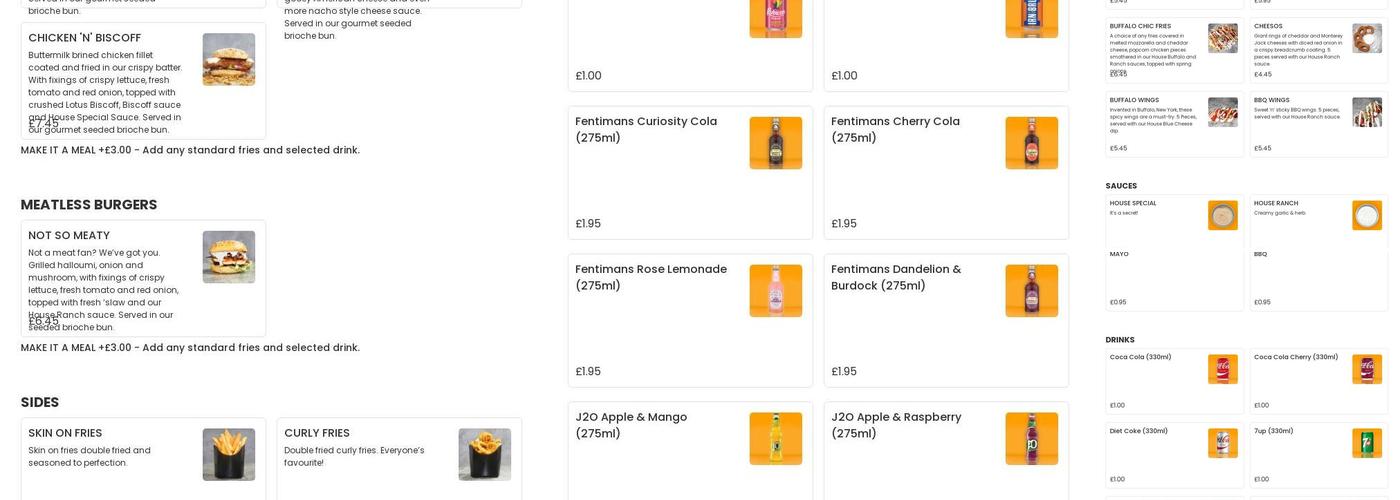Click the Fentimans Rose Lemonade bottle icon
1400x500 pixels.
tap(775, 291)
